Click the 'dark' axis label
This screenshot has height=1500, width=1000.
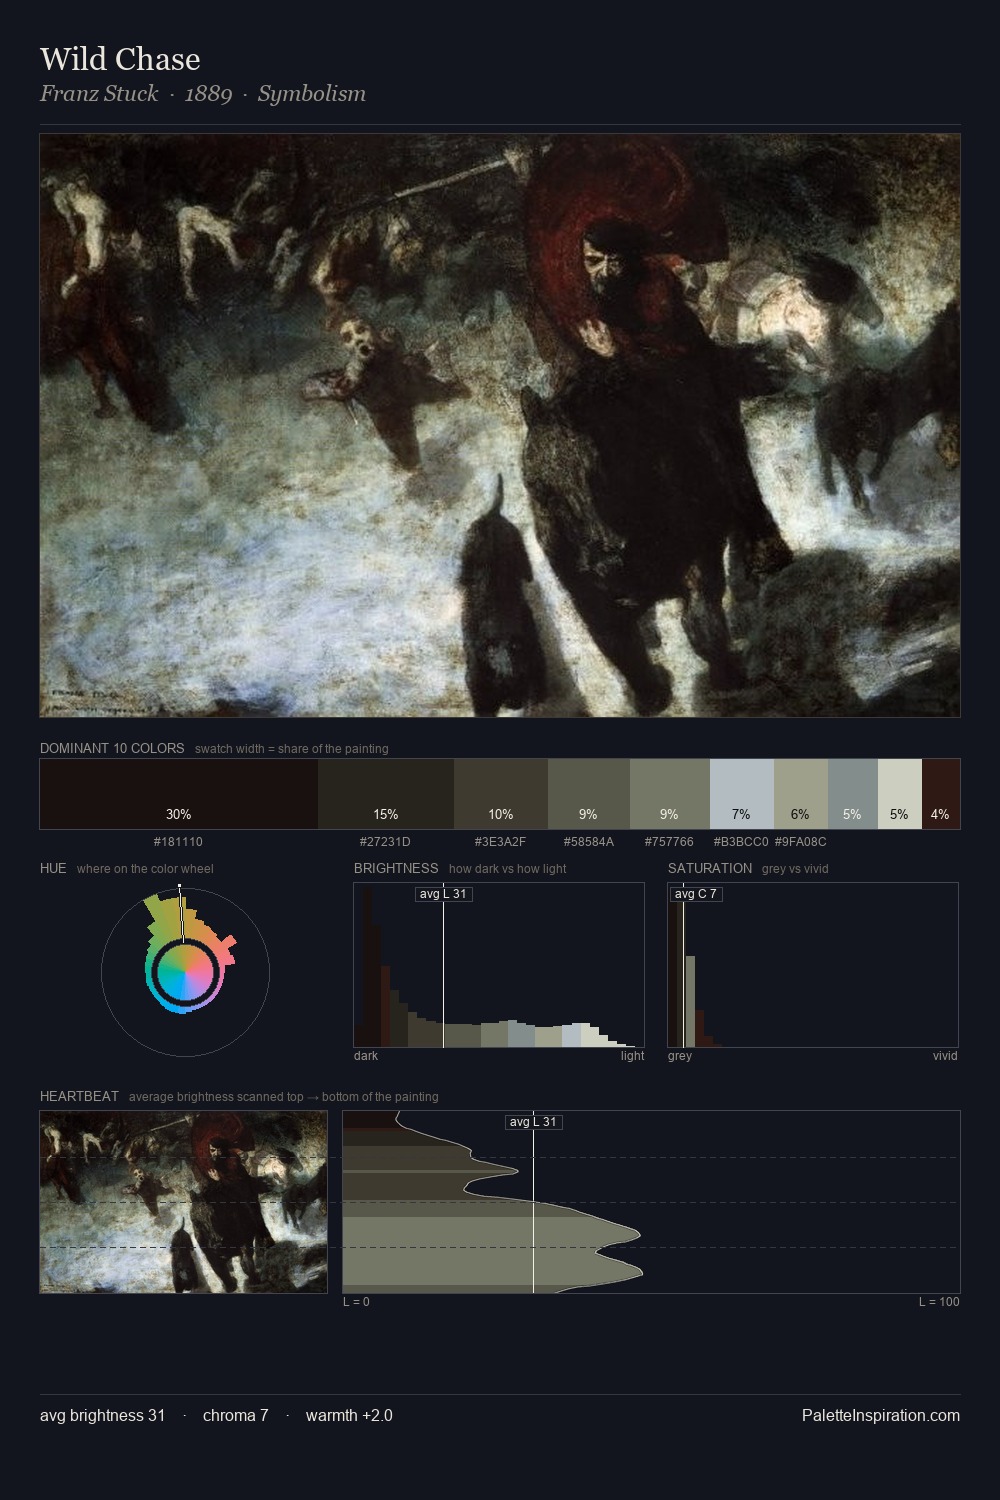click(x=366, y=1056)
